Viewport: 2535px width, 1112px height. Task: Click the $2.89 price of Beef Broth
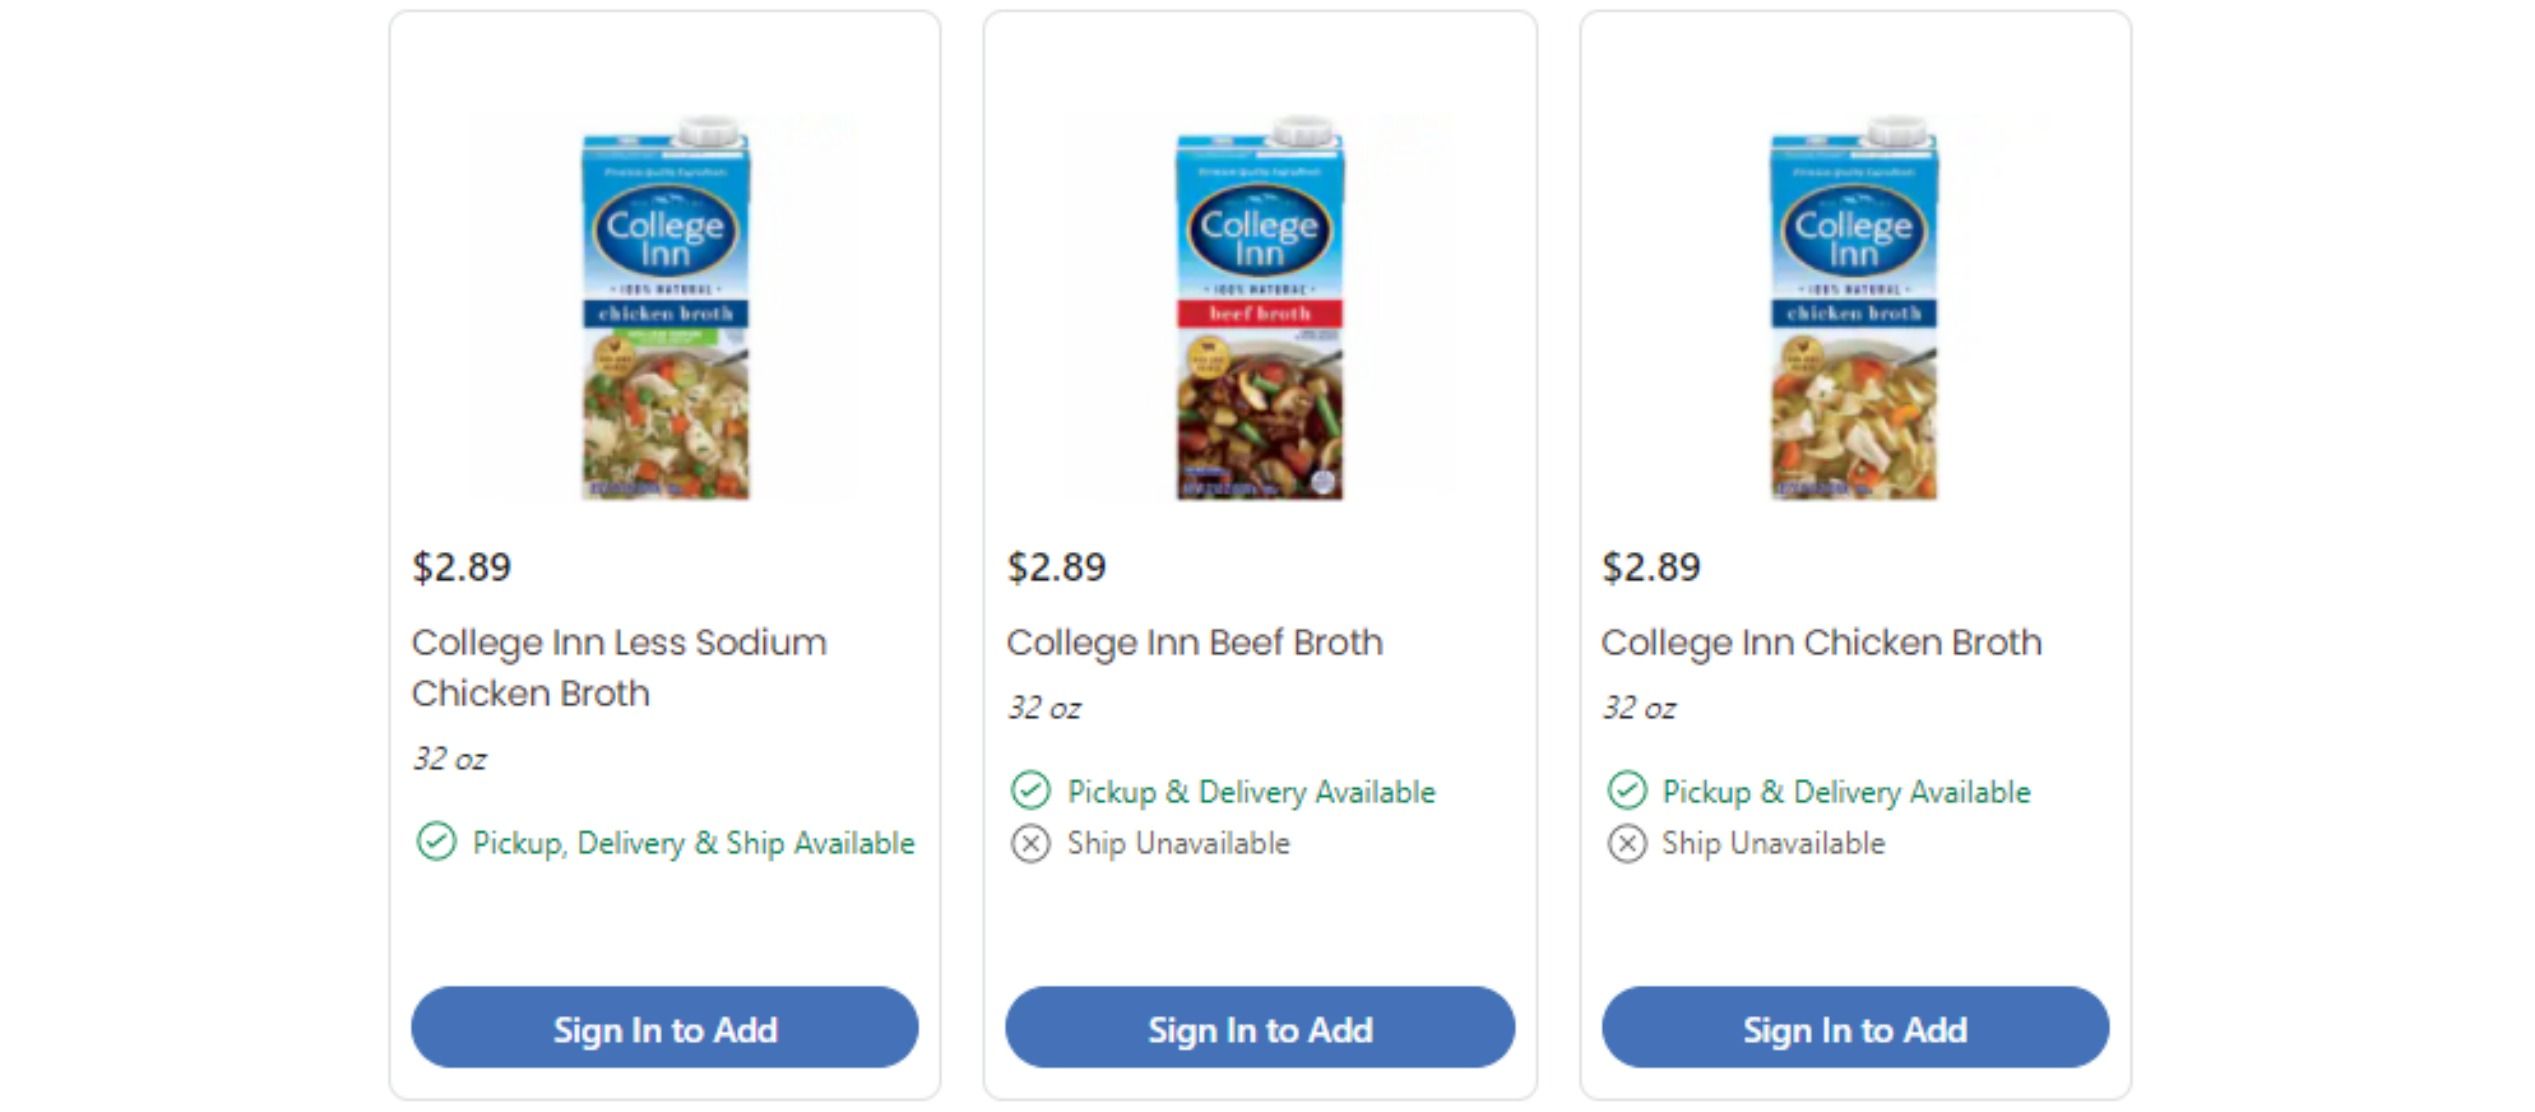pyautogui.click(x=1056, y=567)
